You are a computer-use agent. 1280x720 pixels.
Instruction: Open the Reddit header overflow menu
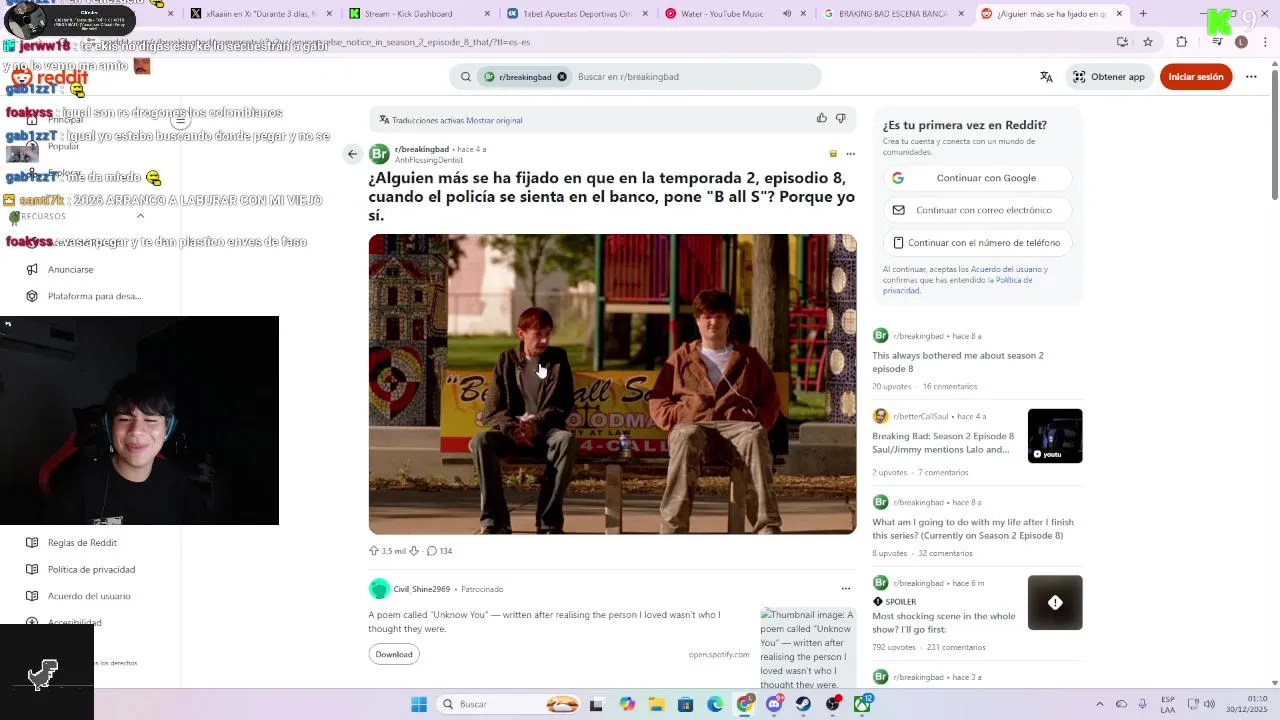(1251, 77)
